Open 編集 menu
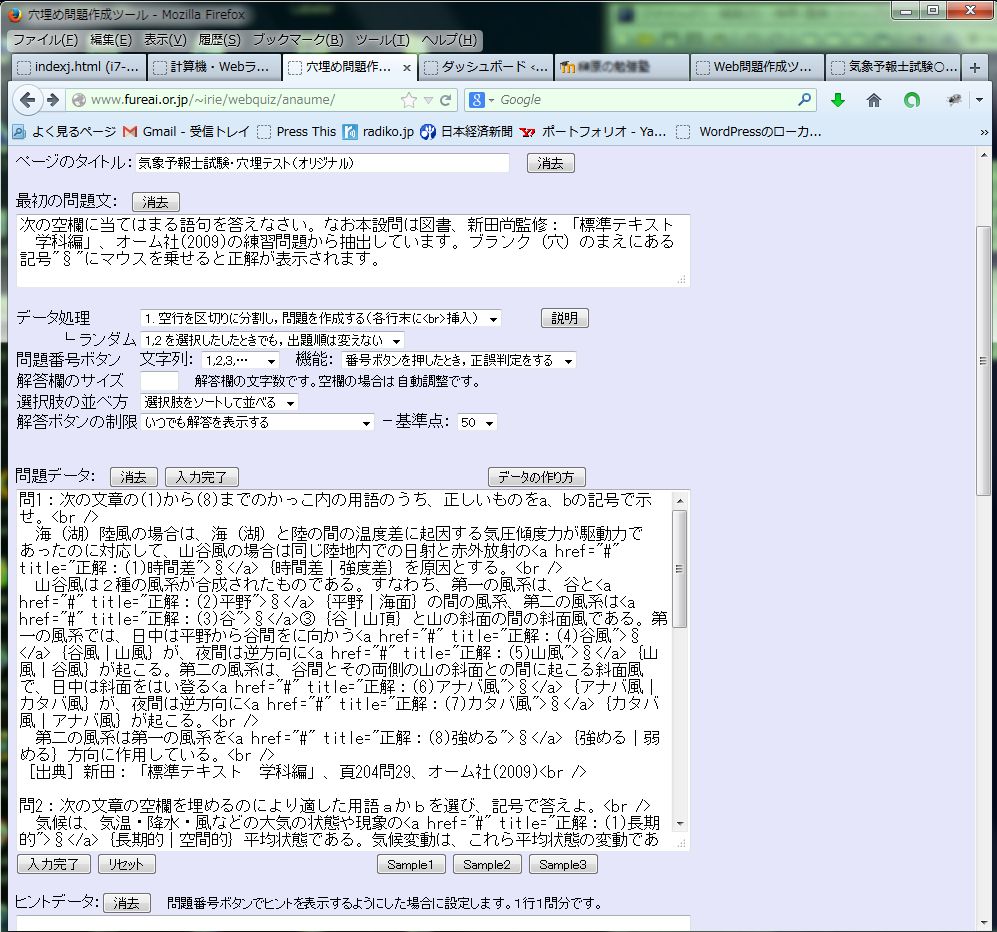The height and width of the screenshot is (932, 997). click(x=111, y=40)
